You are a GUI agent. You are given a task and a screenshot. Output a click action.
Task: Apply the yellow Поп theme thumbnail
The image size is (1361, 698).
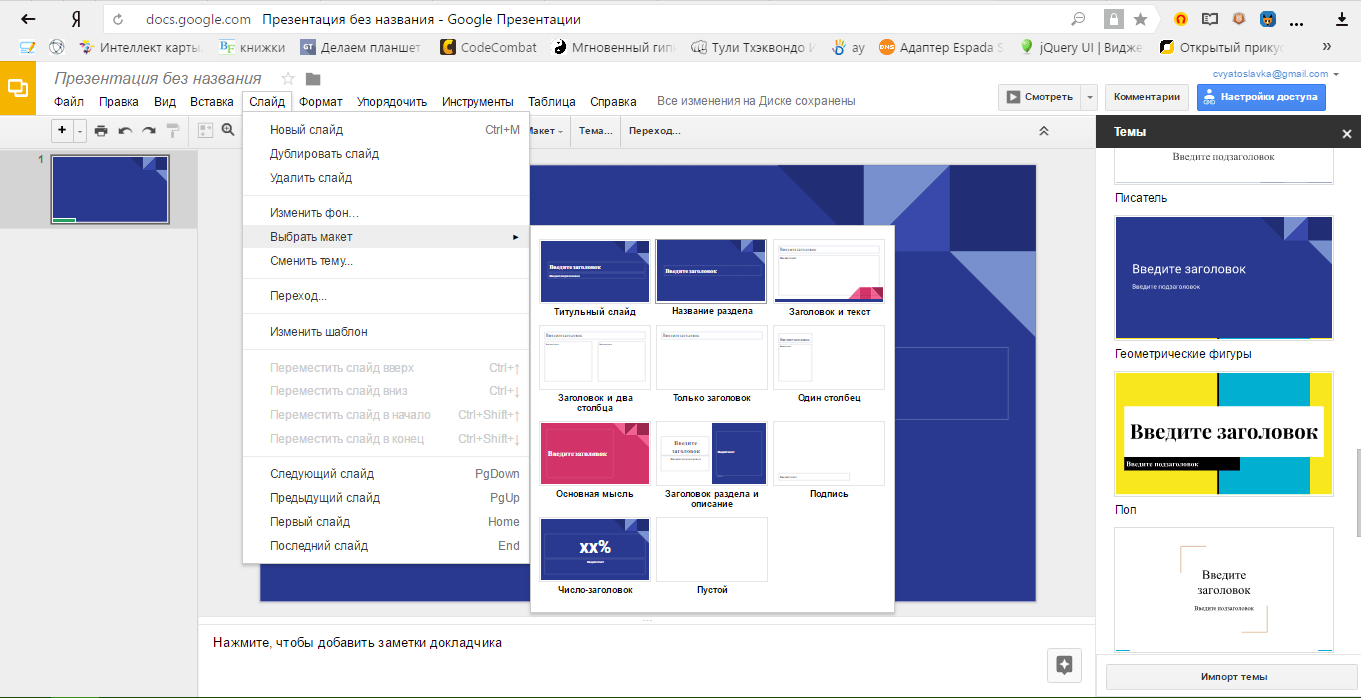click(x=1223, y=433)
